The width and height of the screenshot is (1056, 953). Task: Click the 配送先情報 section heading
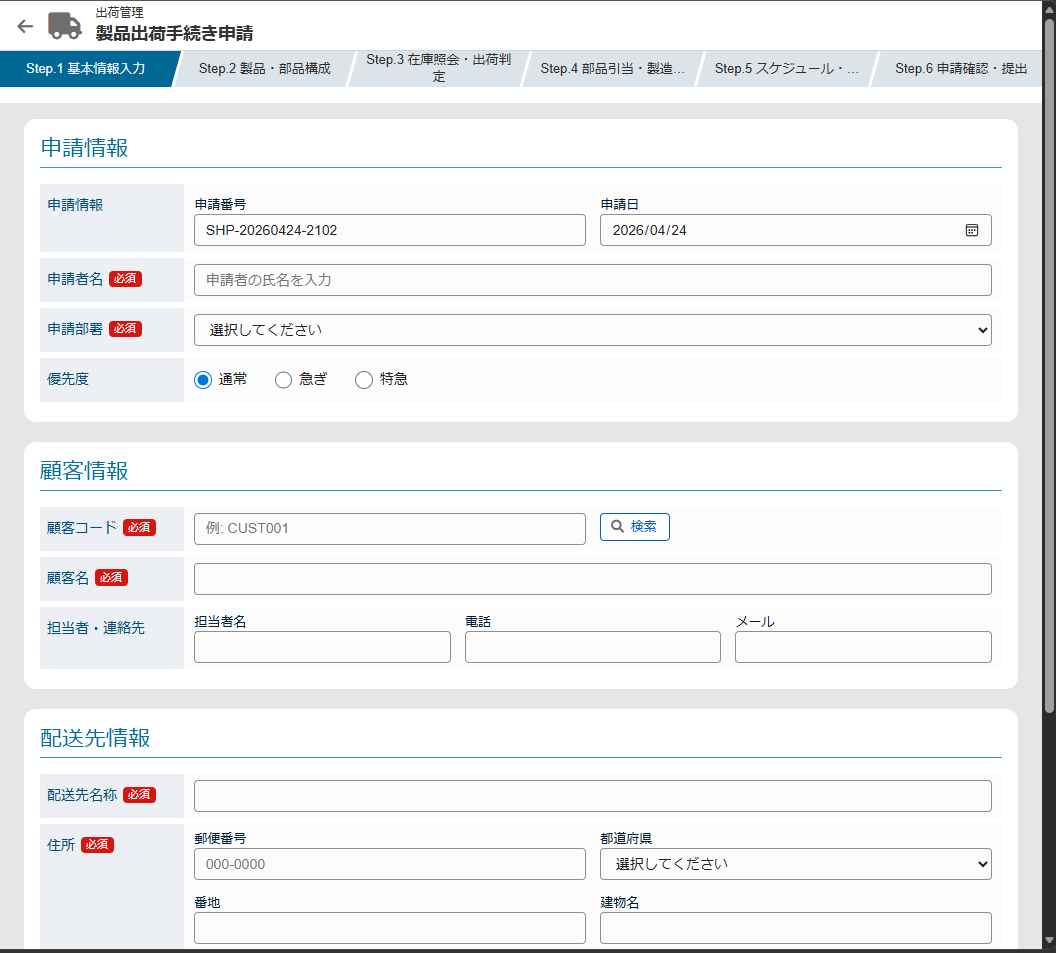(95, 738)
